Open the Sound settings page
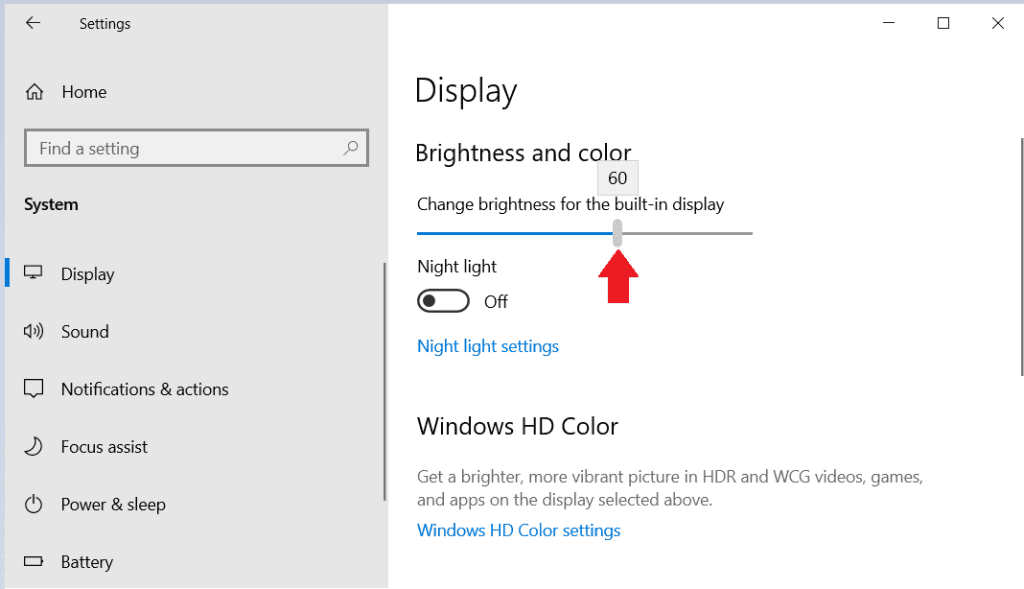 (85, 332)
